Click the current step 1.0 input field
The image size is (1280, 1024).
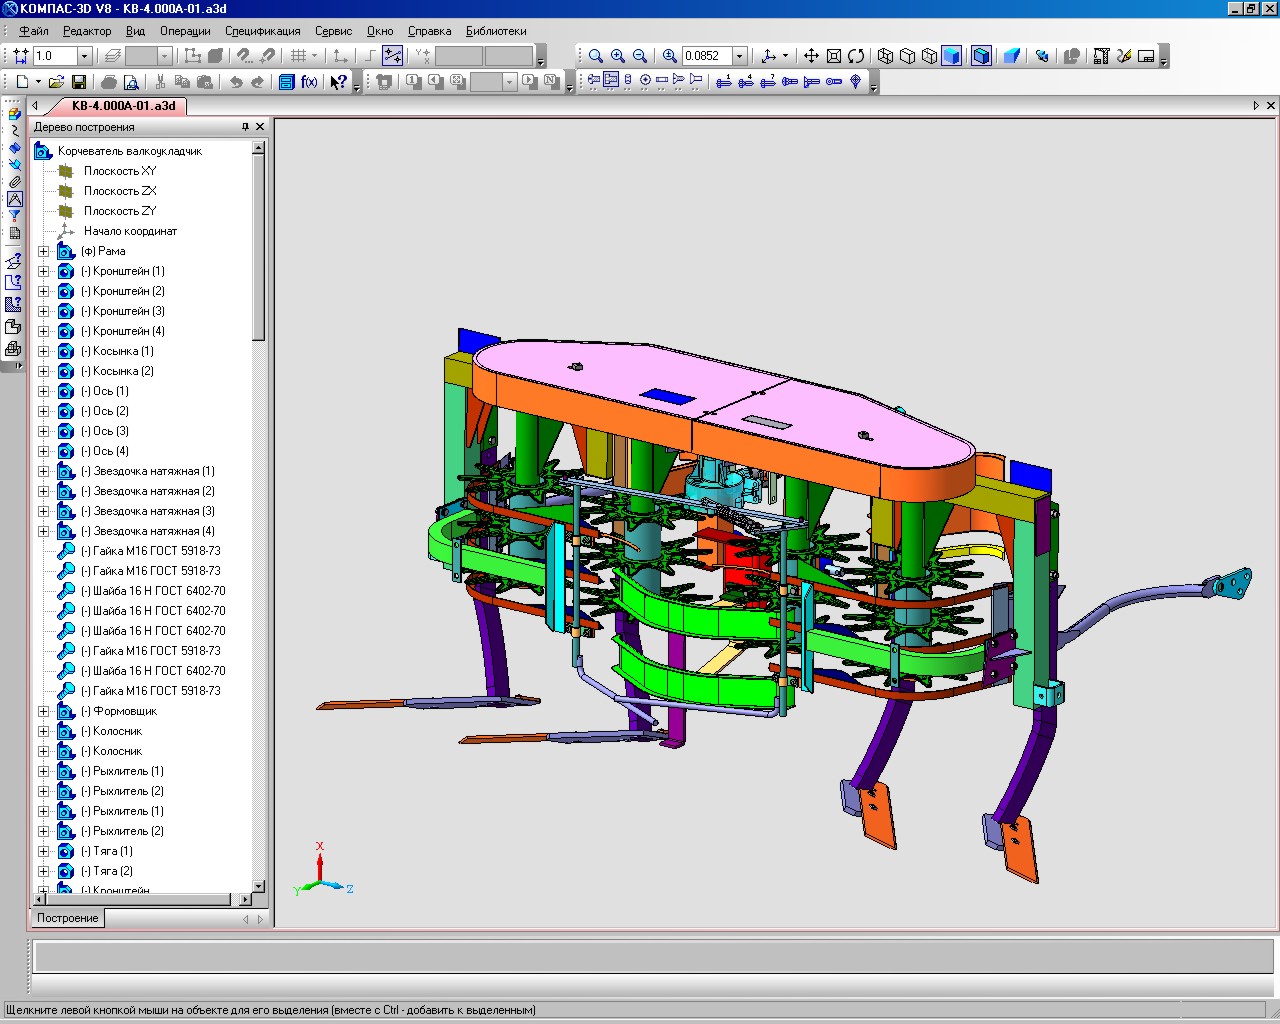click(x=55, y=56)
